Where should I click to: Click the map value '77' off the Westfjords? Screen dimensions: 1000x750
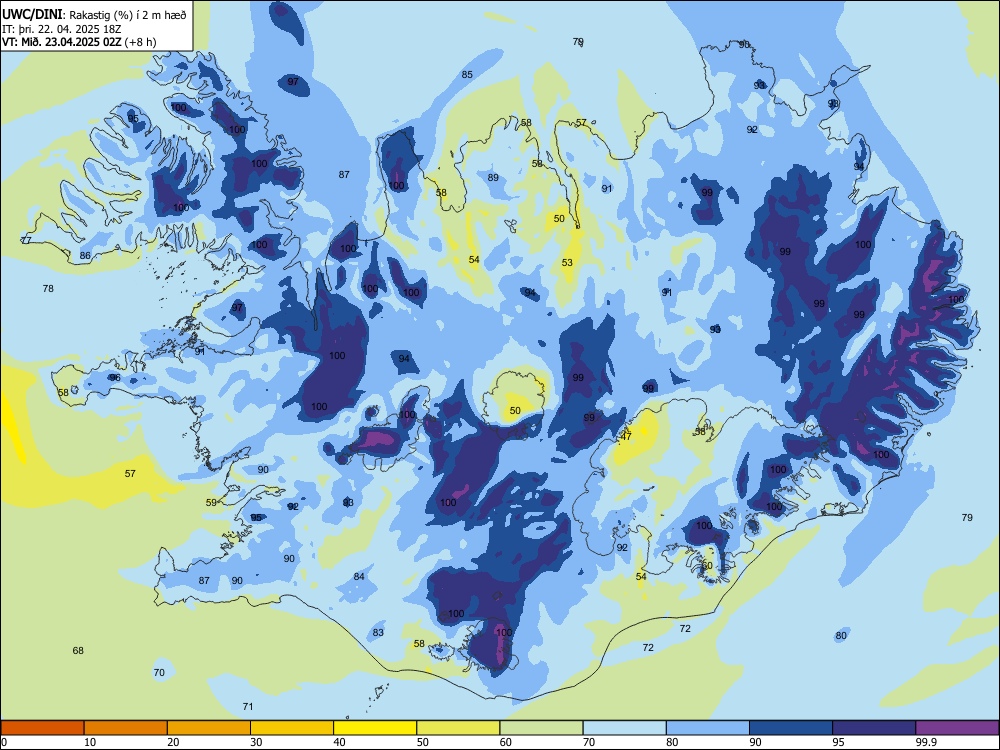click(26, 240)
